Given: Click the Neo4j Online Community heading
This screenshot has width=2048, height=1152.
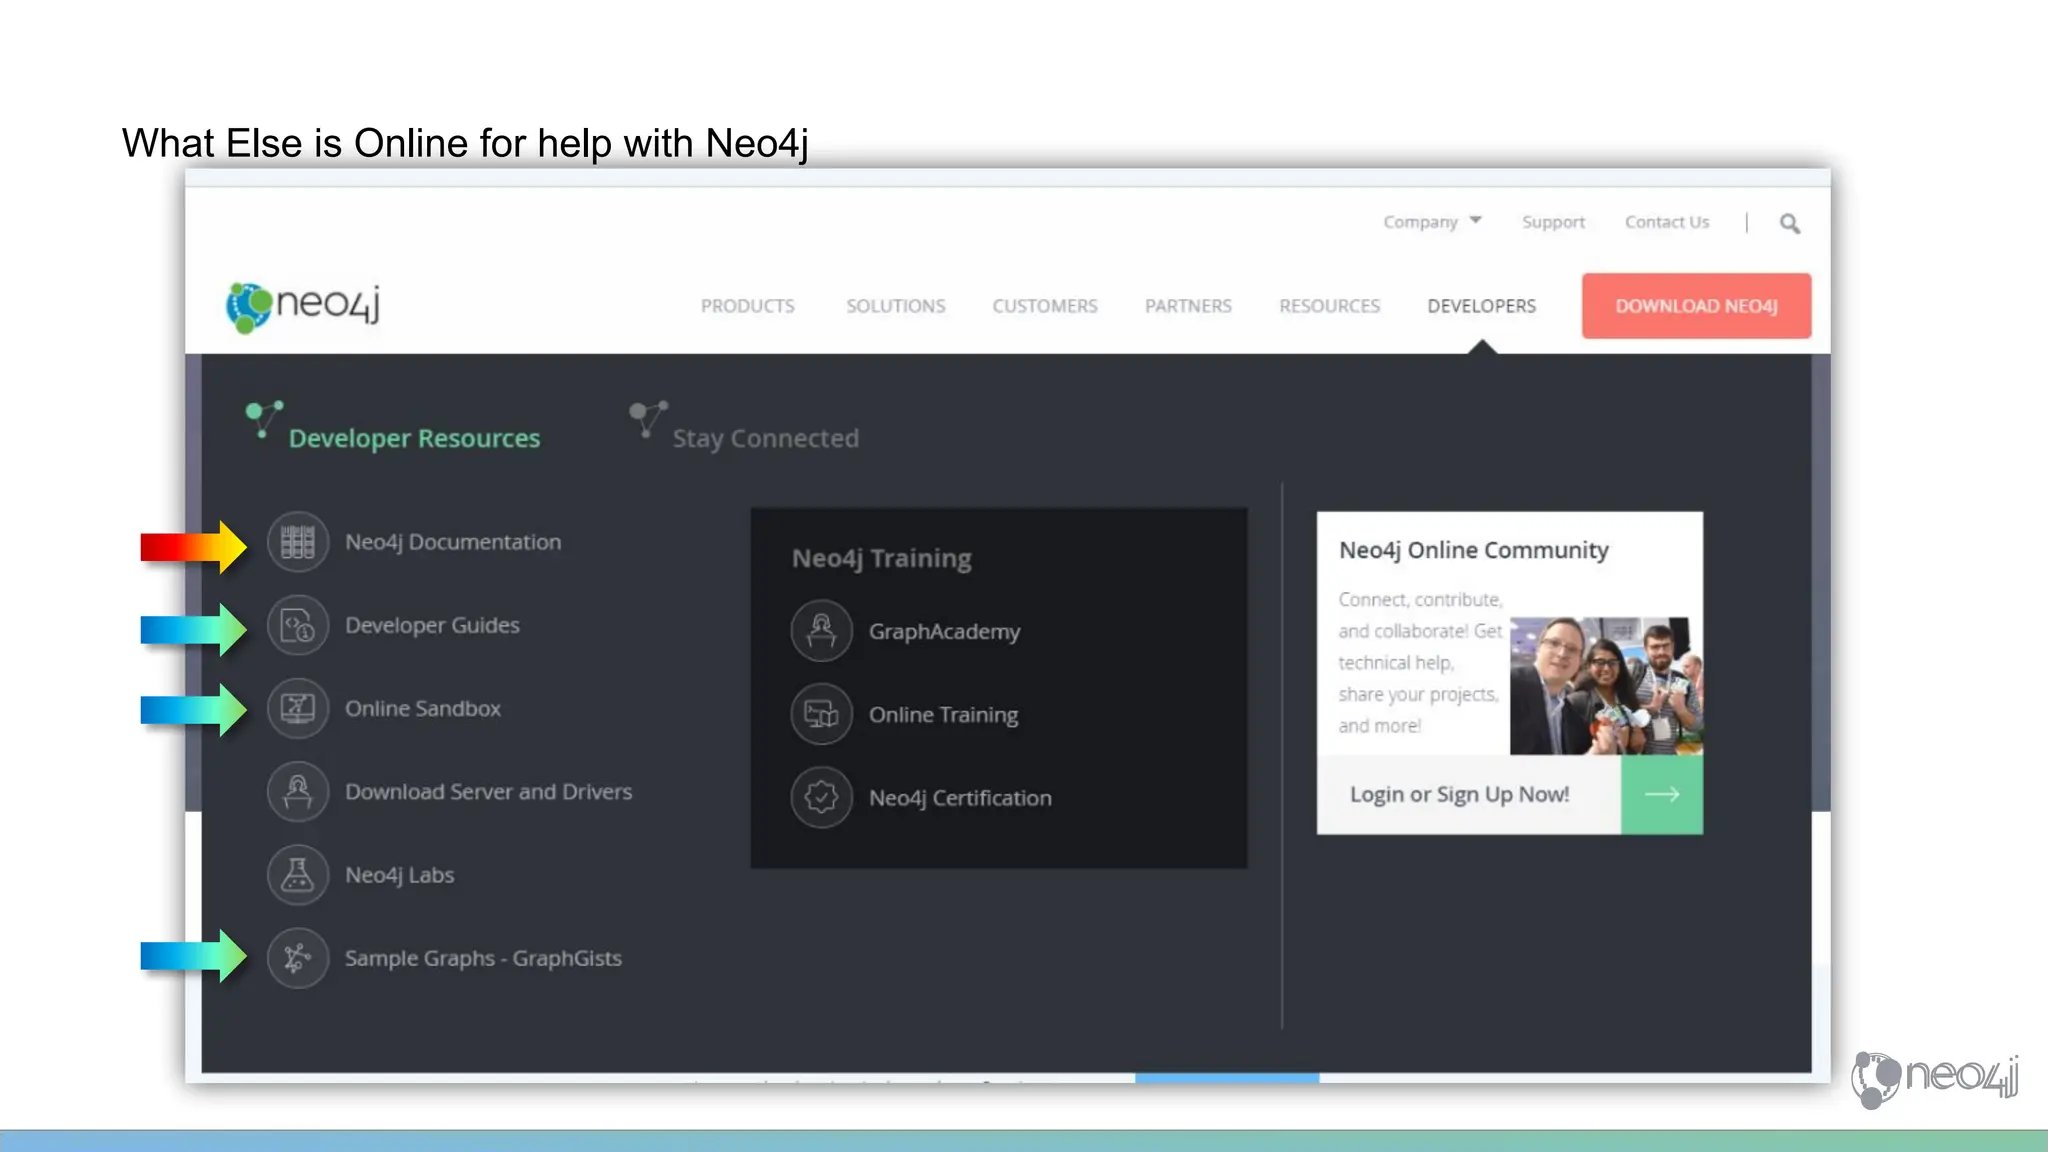Looking at the screenshot, I should tap(1473, 550).
